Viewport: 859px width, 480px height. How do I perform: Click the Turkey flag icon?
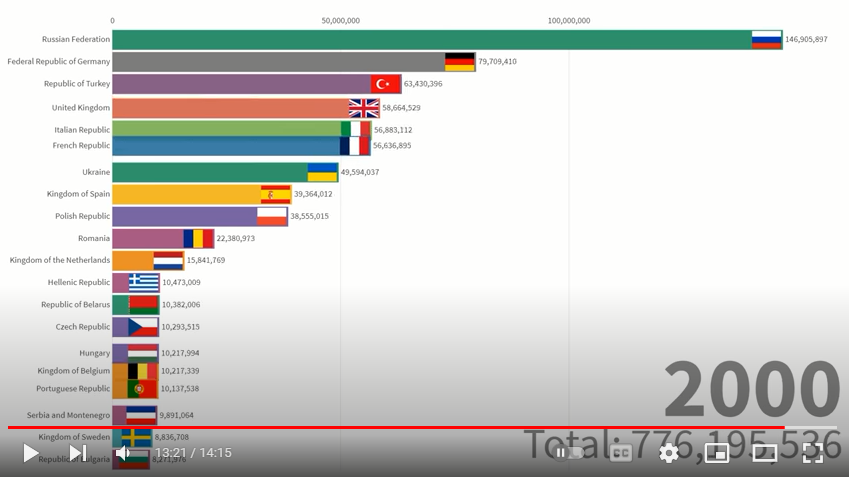pyautogui.click(x=385, y=84)
